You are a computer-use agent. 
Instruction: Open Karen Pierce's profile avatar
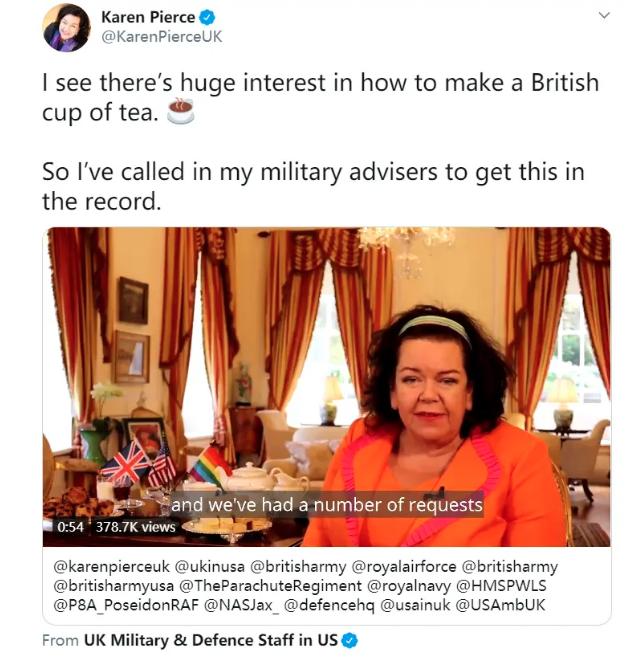click(66, 28)
